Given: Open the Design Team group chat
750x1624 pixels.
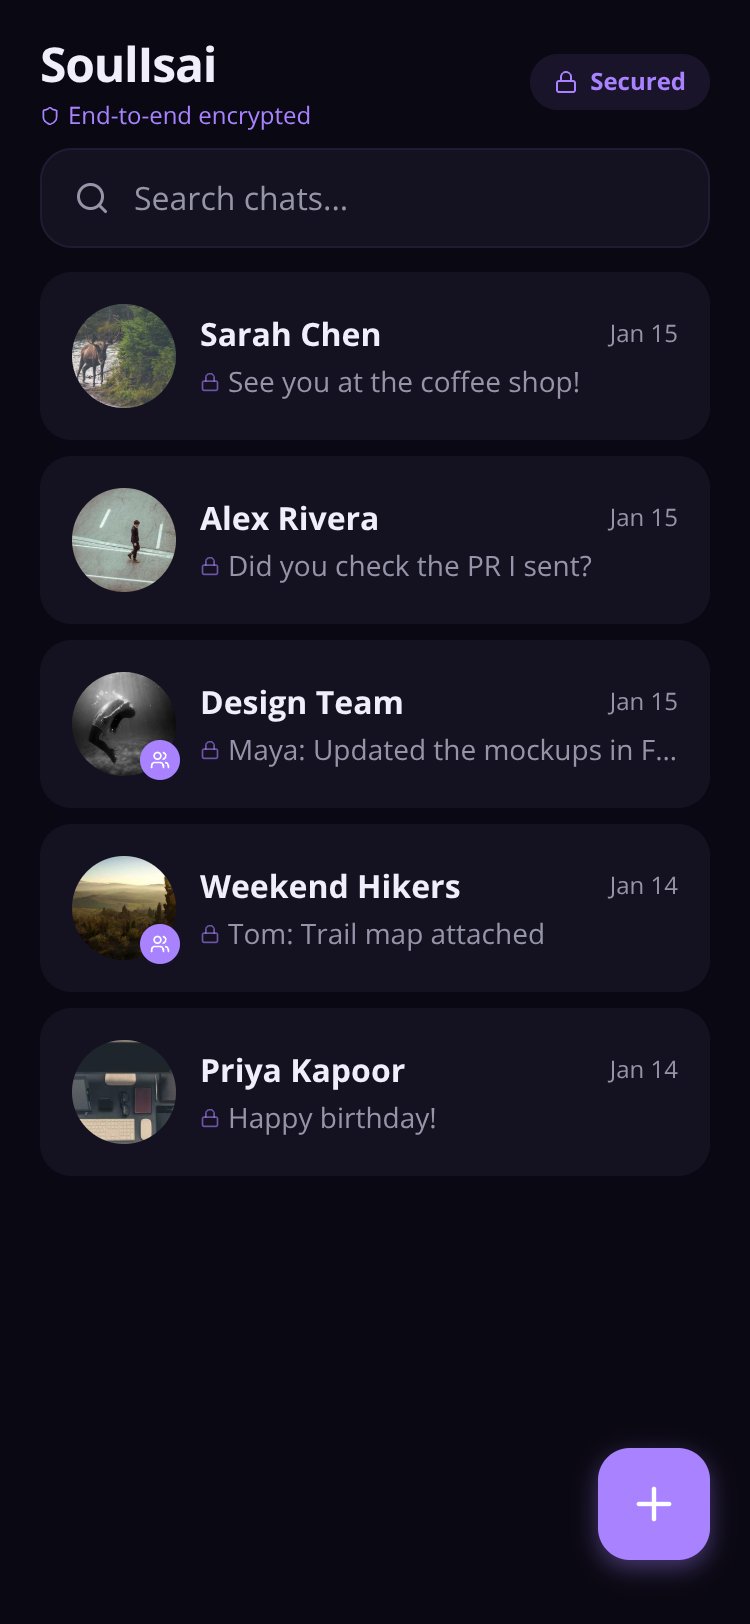Looking at the screenshot, I should click(x=375, y=724).
